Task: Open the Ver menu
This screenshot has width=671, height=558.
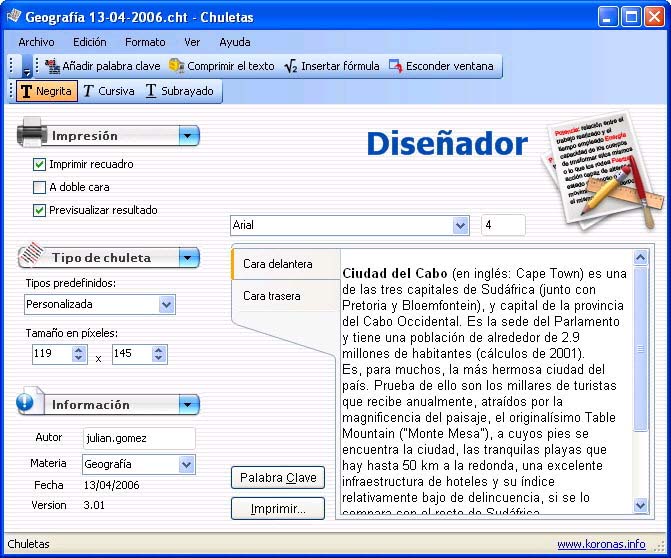Action: tap(192, 42)
